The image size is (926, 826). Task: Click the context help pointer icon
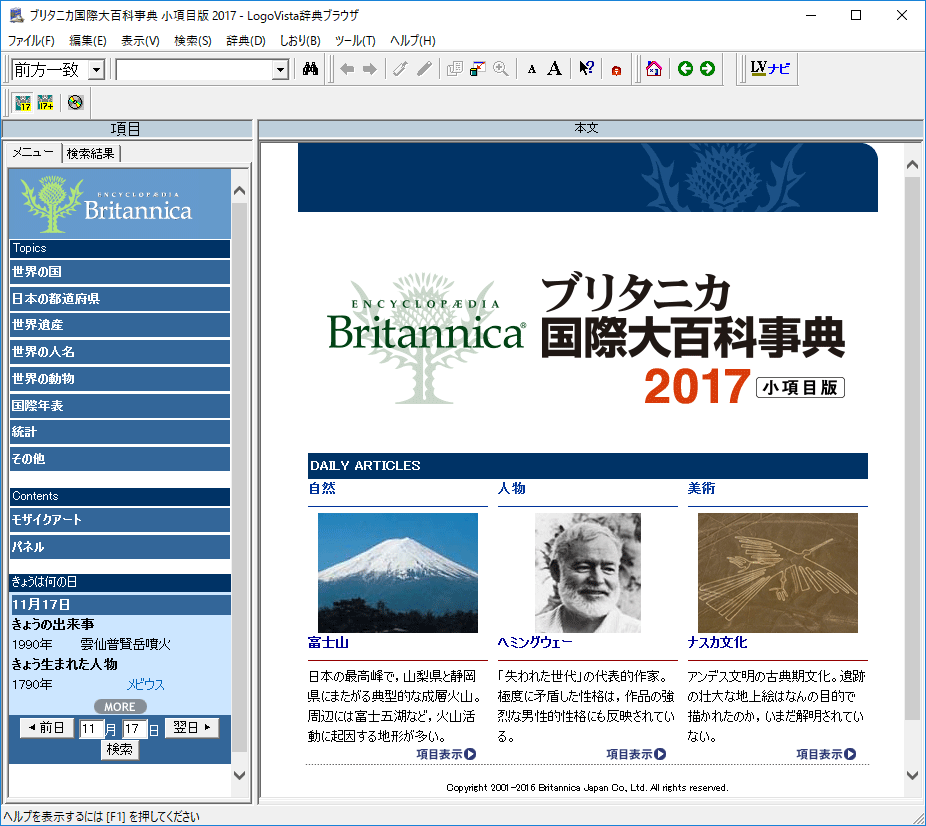point(586,68)
